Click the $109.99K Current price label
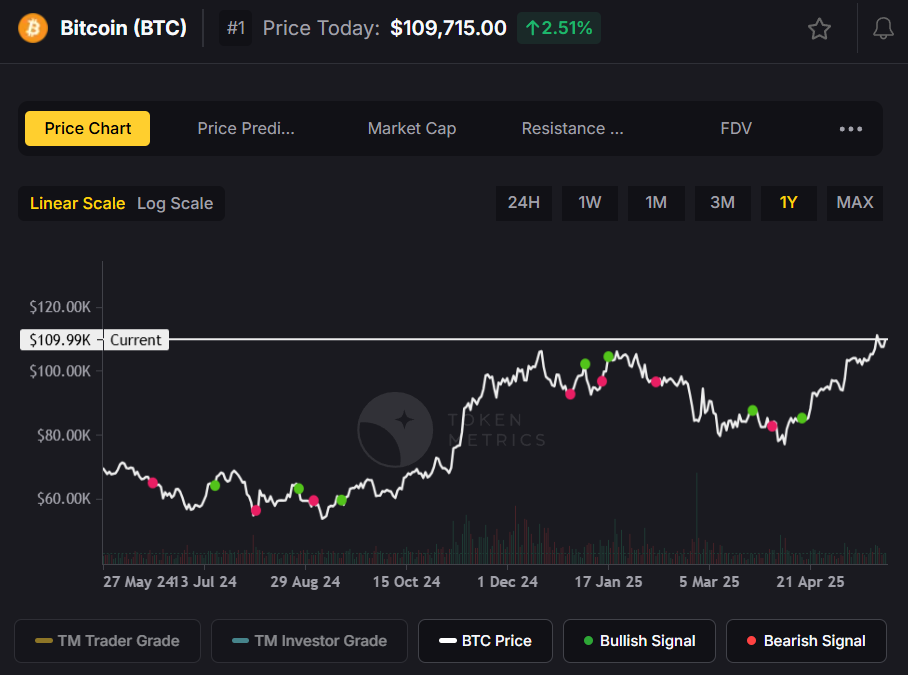The image size is (908, 675). [94, 340]
